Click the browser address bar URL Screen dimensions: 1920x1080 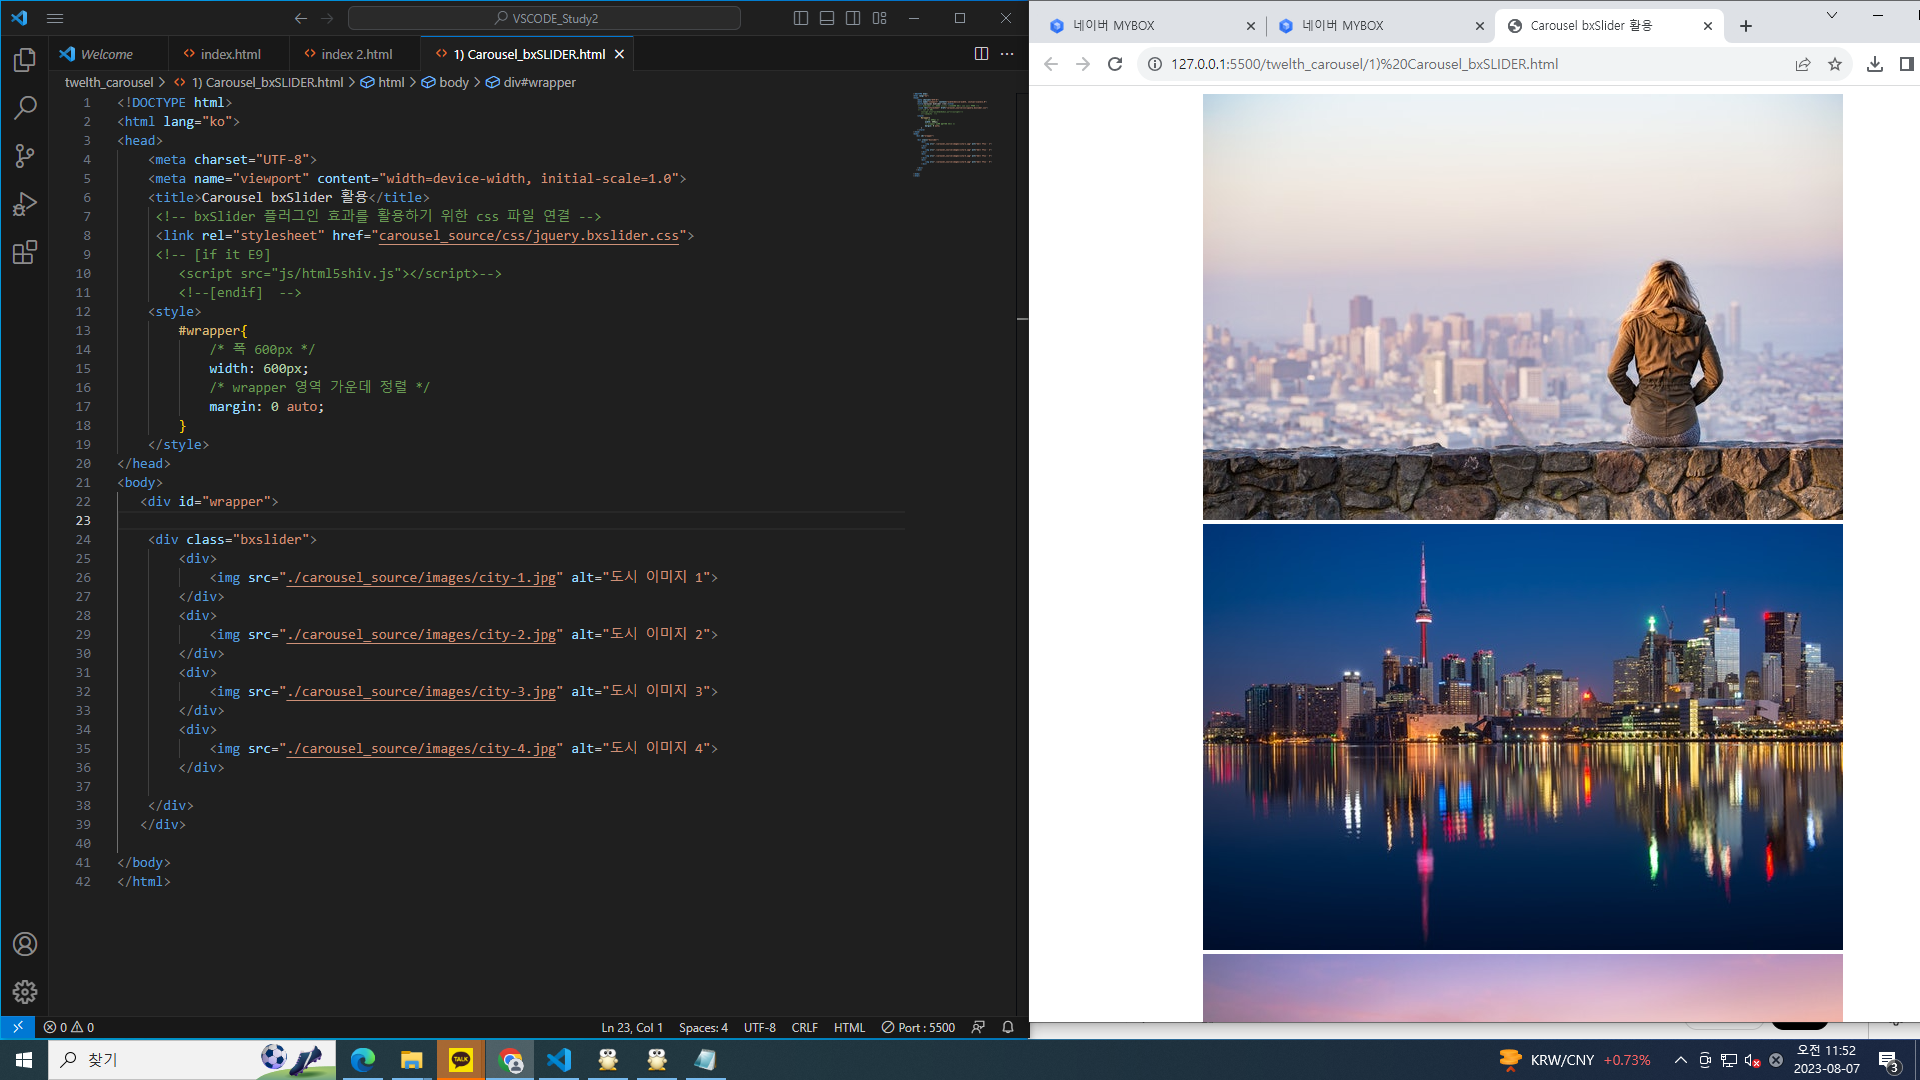tap(1364, 64)
